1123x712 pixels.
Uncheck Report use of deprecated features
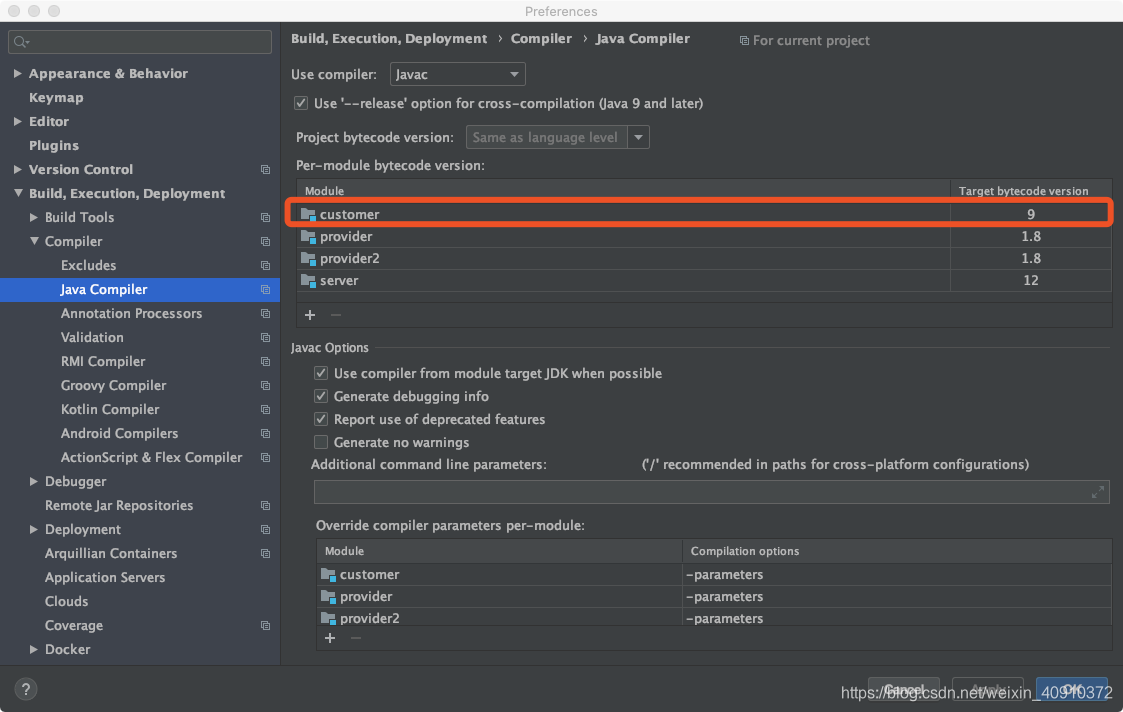(322, 419)
